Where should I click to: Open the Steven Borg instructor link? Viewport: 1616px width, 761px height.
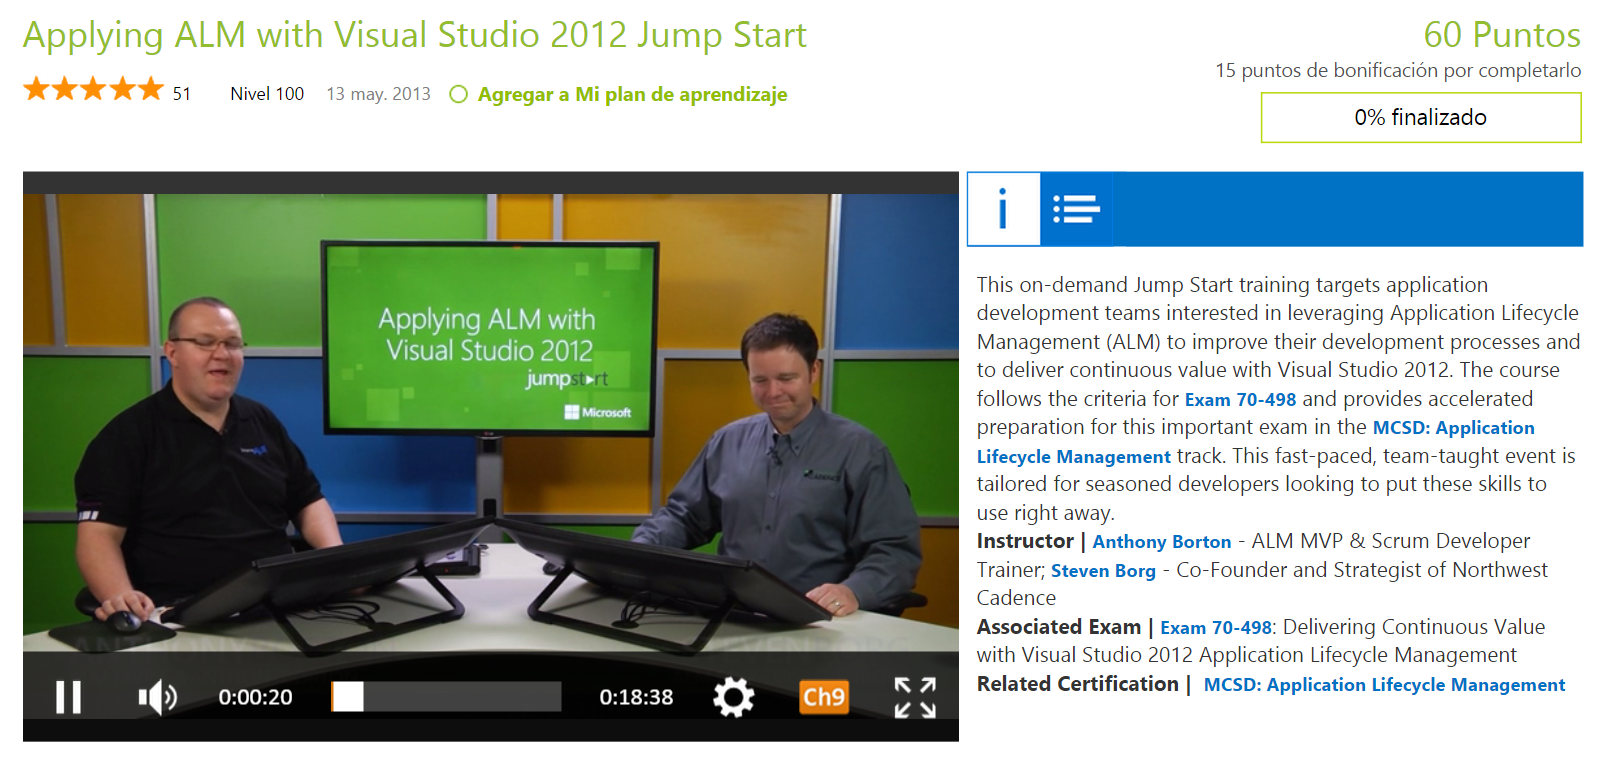click(1103, 571)
